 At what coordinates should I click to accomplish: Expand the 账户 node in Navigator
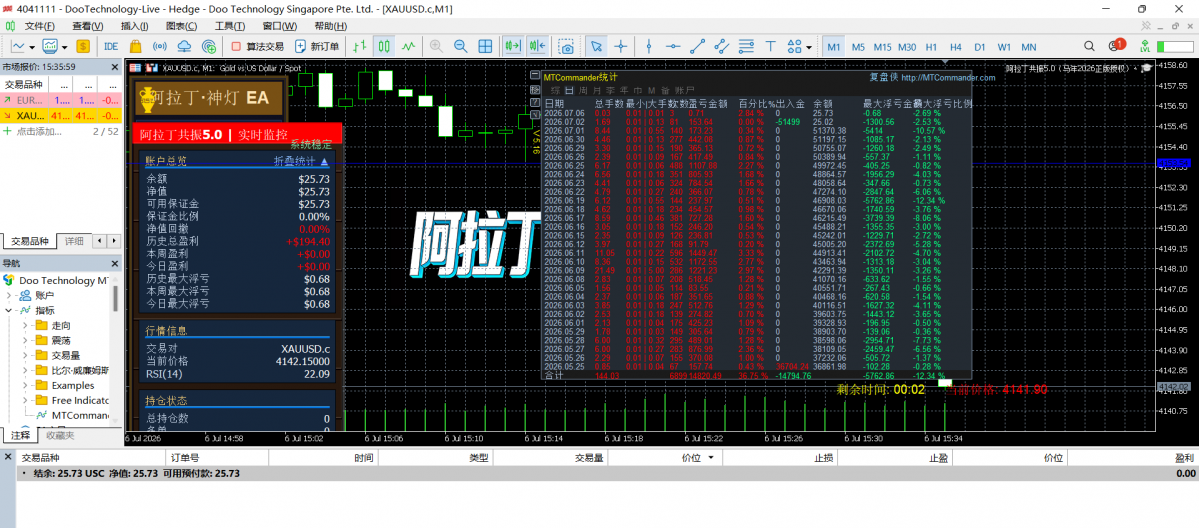(10, 295)
